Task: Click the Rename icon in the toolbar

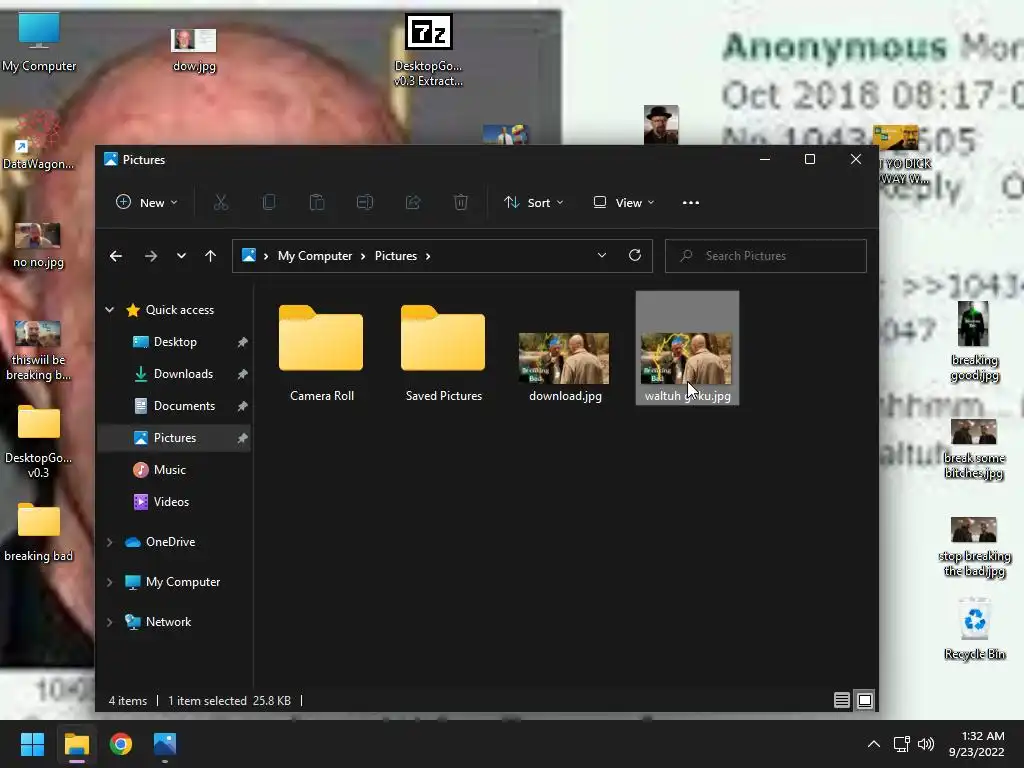Action: coord(364,202)
